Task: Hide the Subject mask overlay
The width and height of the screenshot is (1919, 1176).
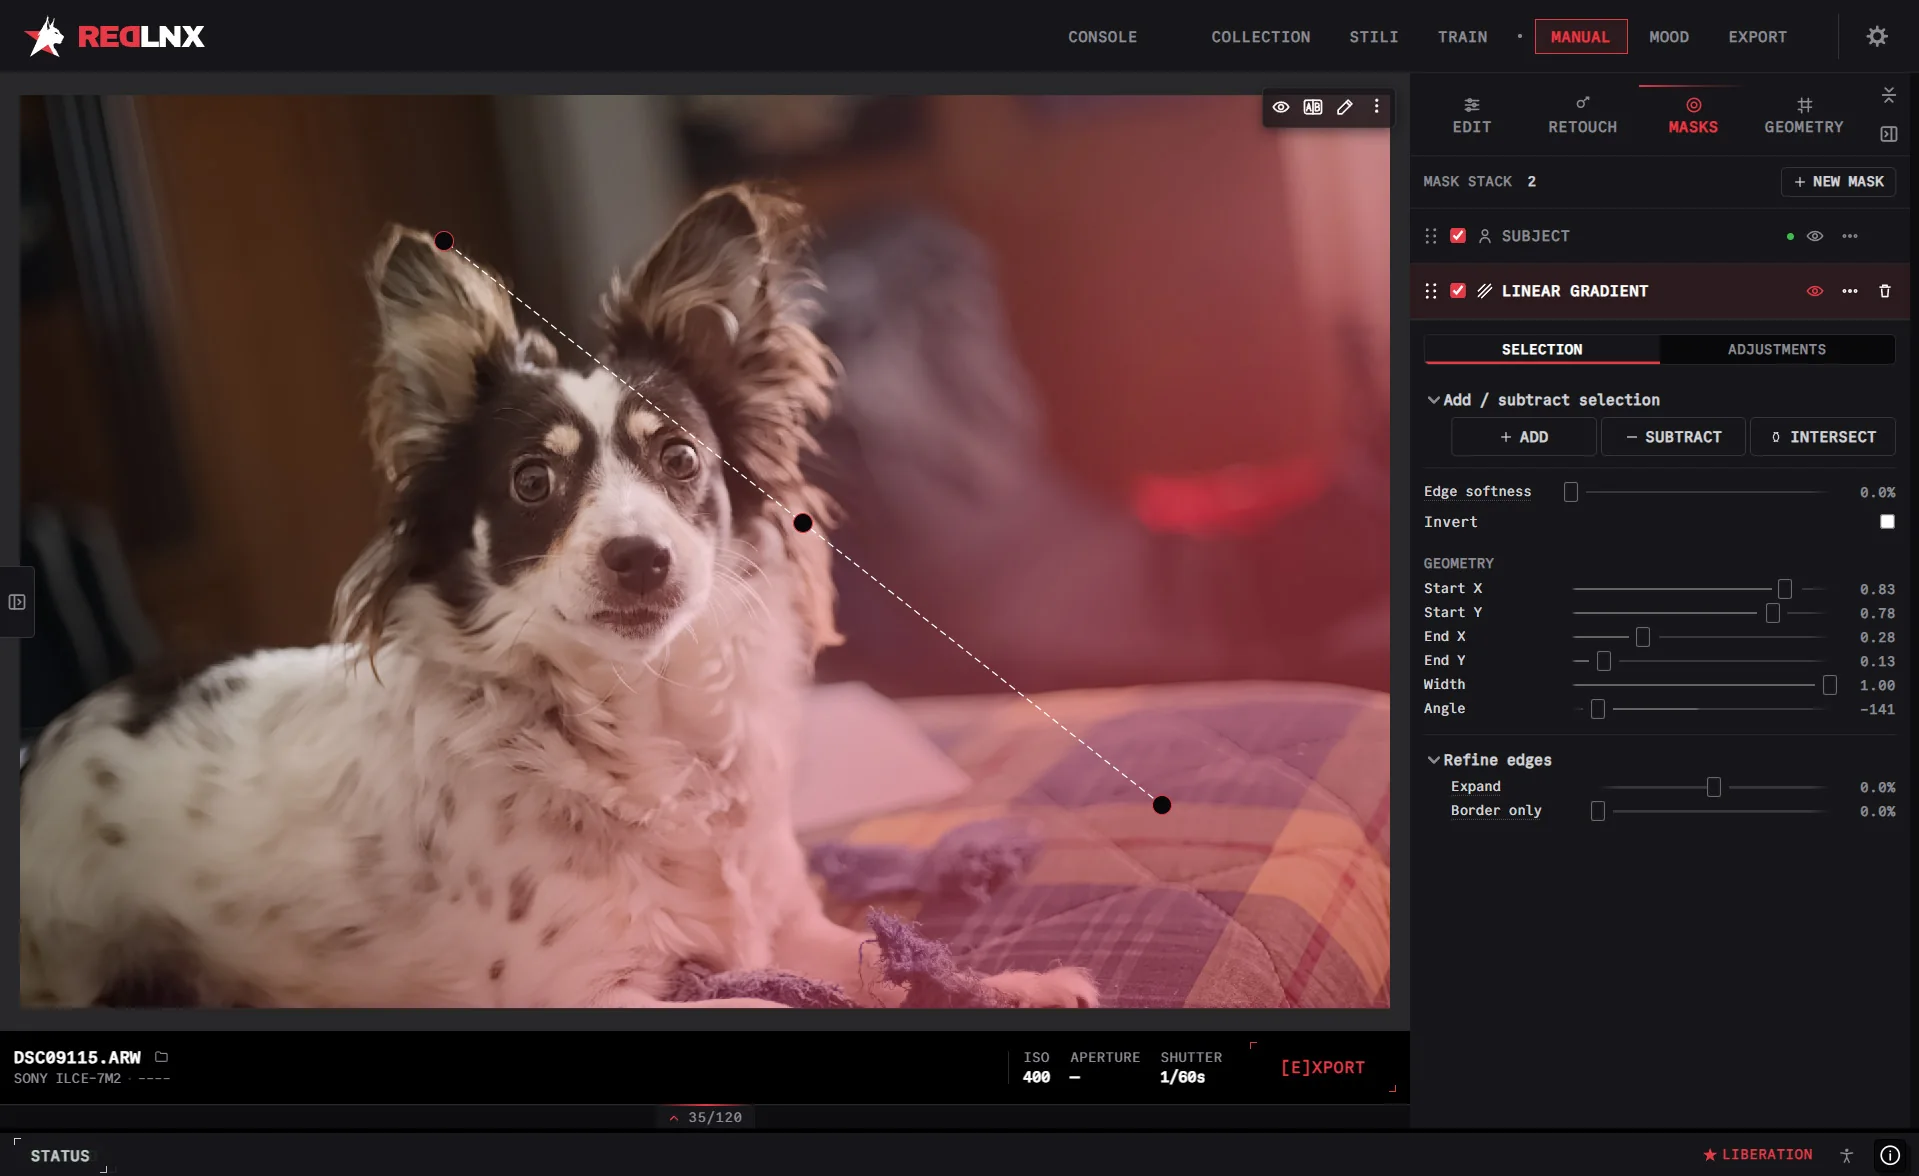Action: click(x=1815, y=236)
